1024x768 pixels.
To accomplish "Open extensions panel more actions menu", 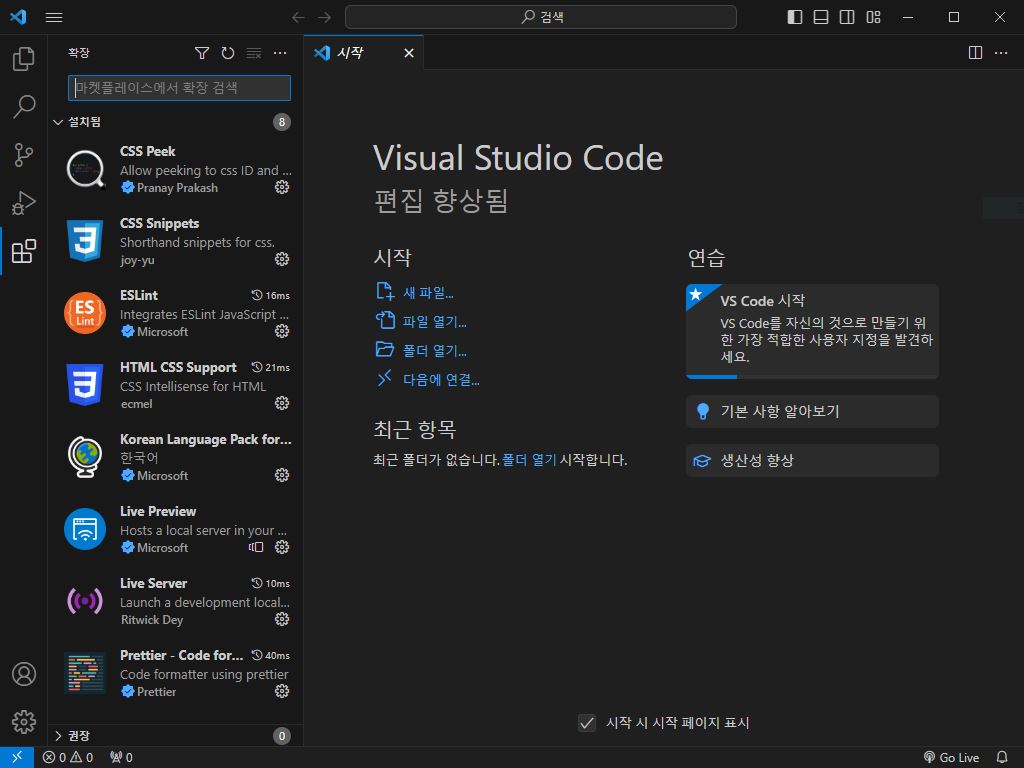I will click(x=280, y=53).
